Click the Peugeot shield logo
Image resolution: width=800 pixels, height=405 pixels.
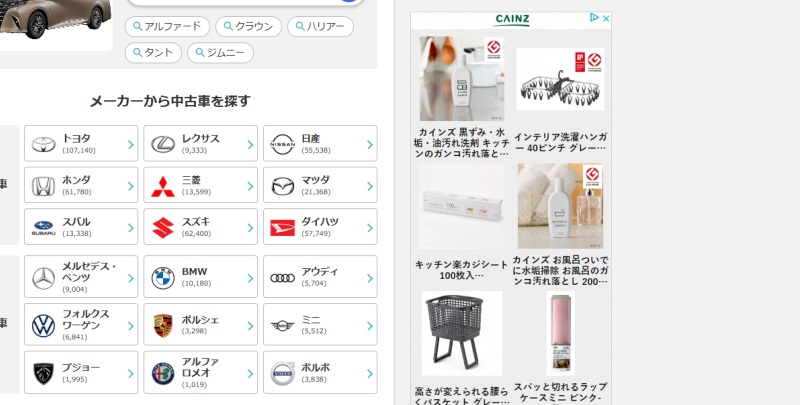point(43,374)
